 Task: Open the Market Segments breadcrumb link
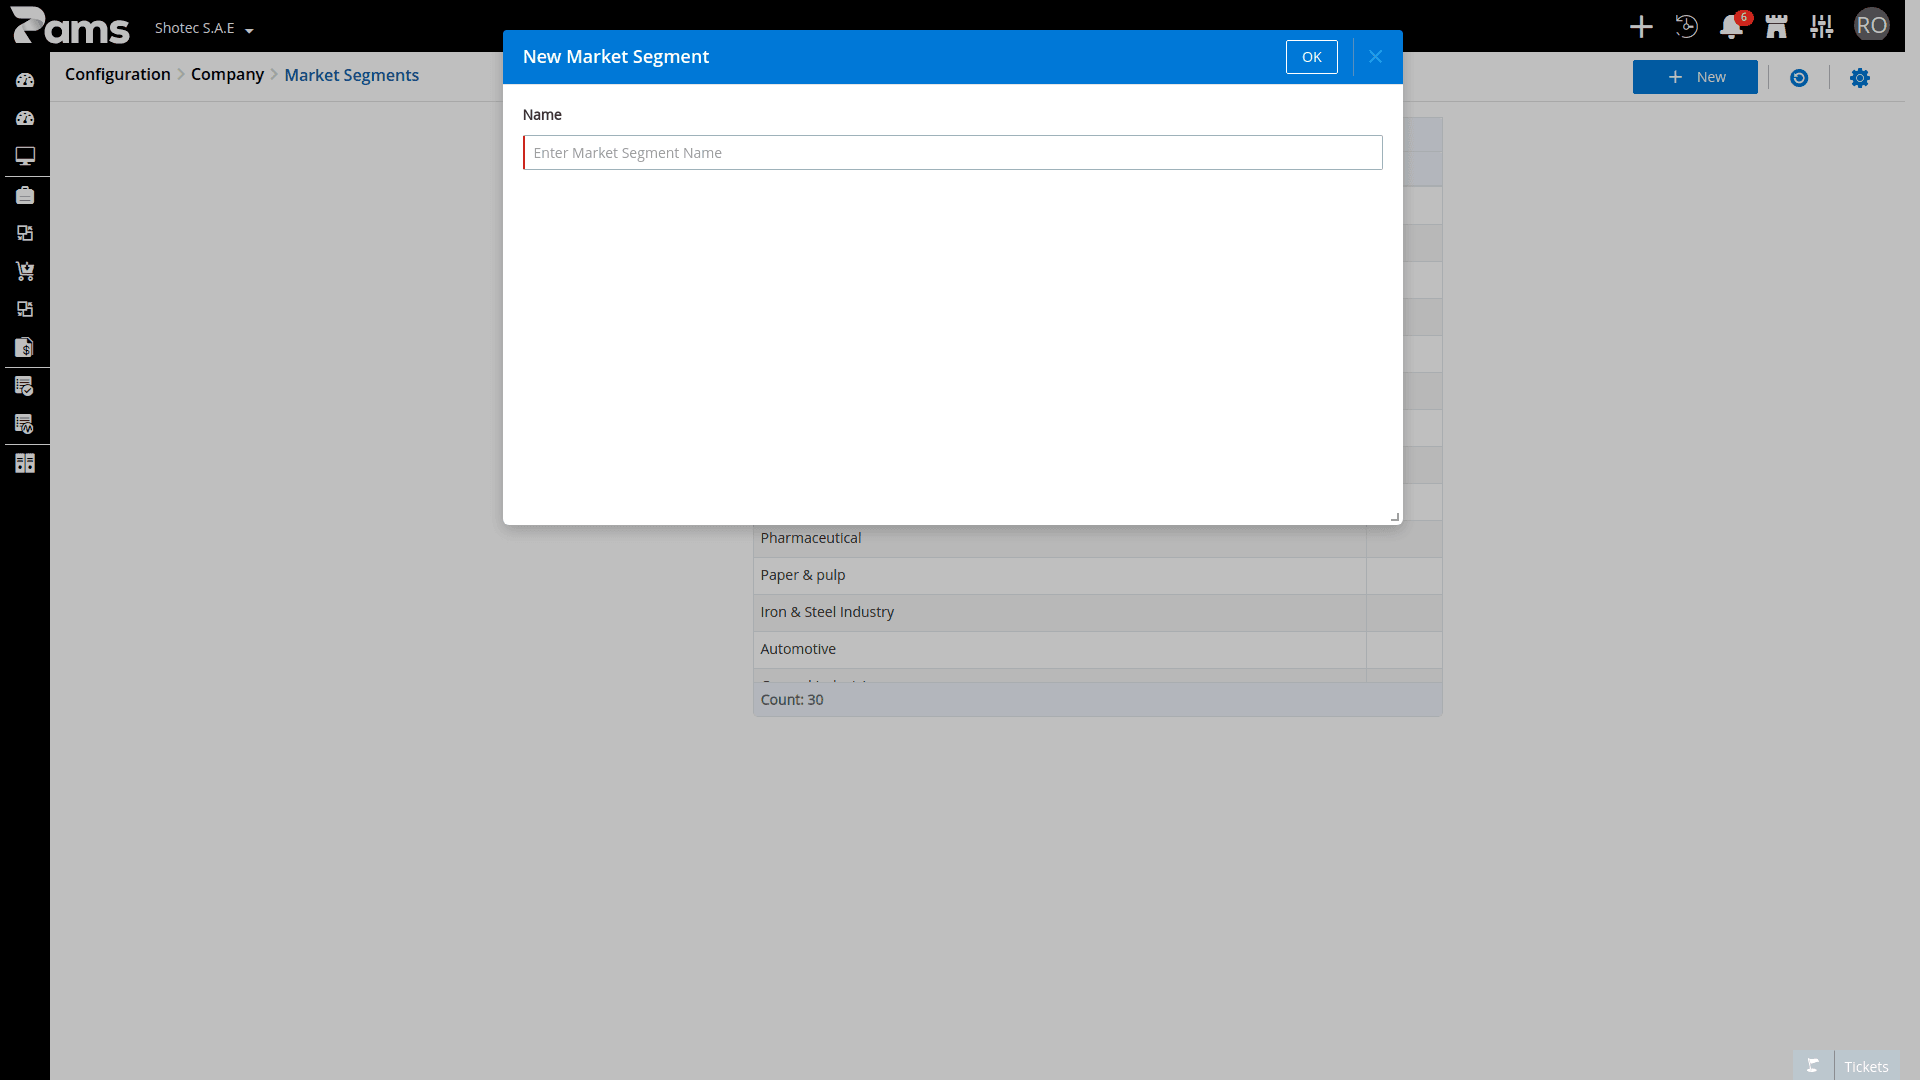[x=351, y=75]
